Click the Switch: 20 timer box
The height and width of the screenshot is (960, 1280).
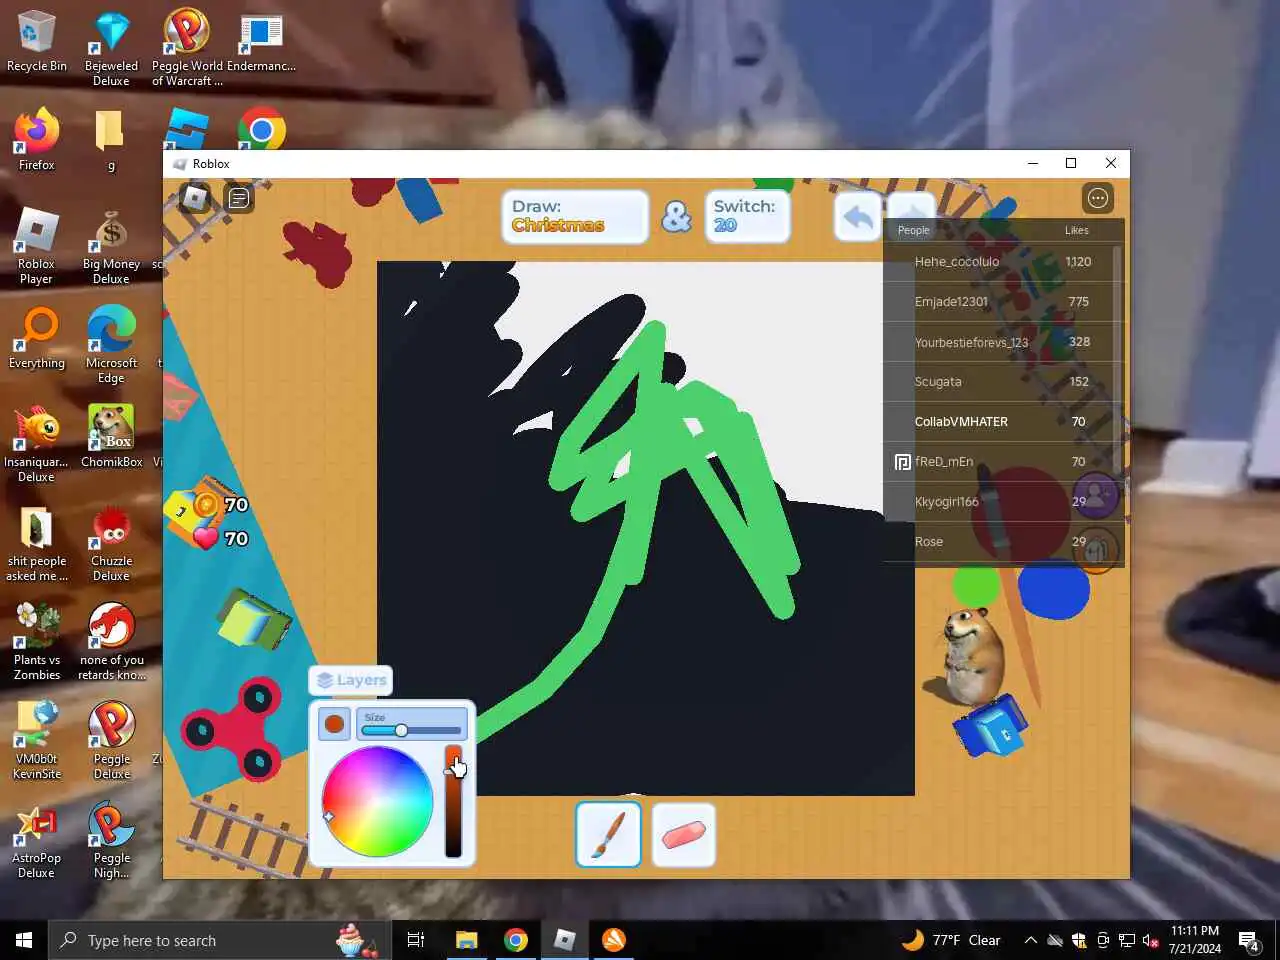(x=747, y=216)
